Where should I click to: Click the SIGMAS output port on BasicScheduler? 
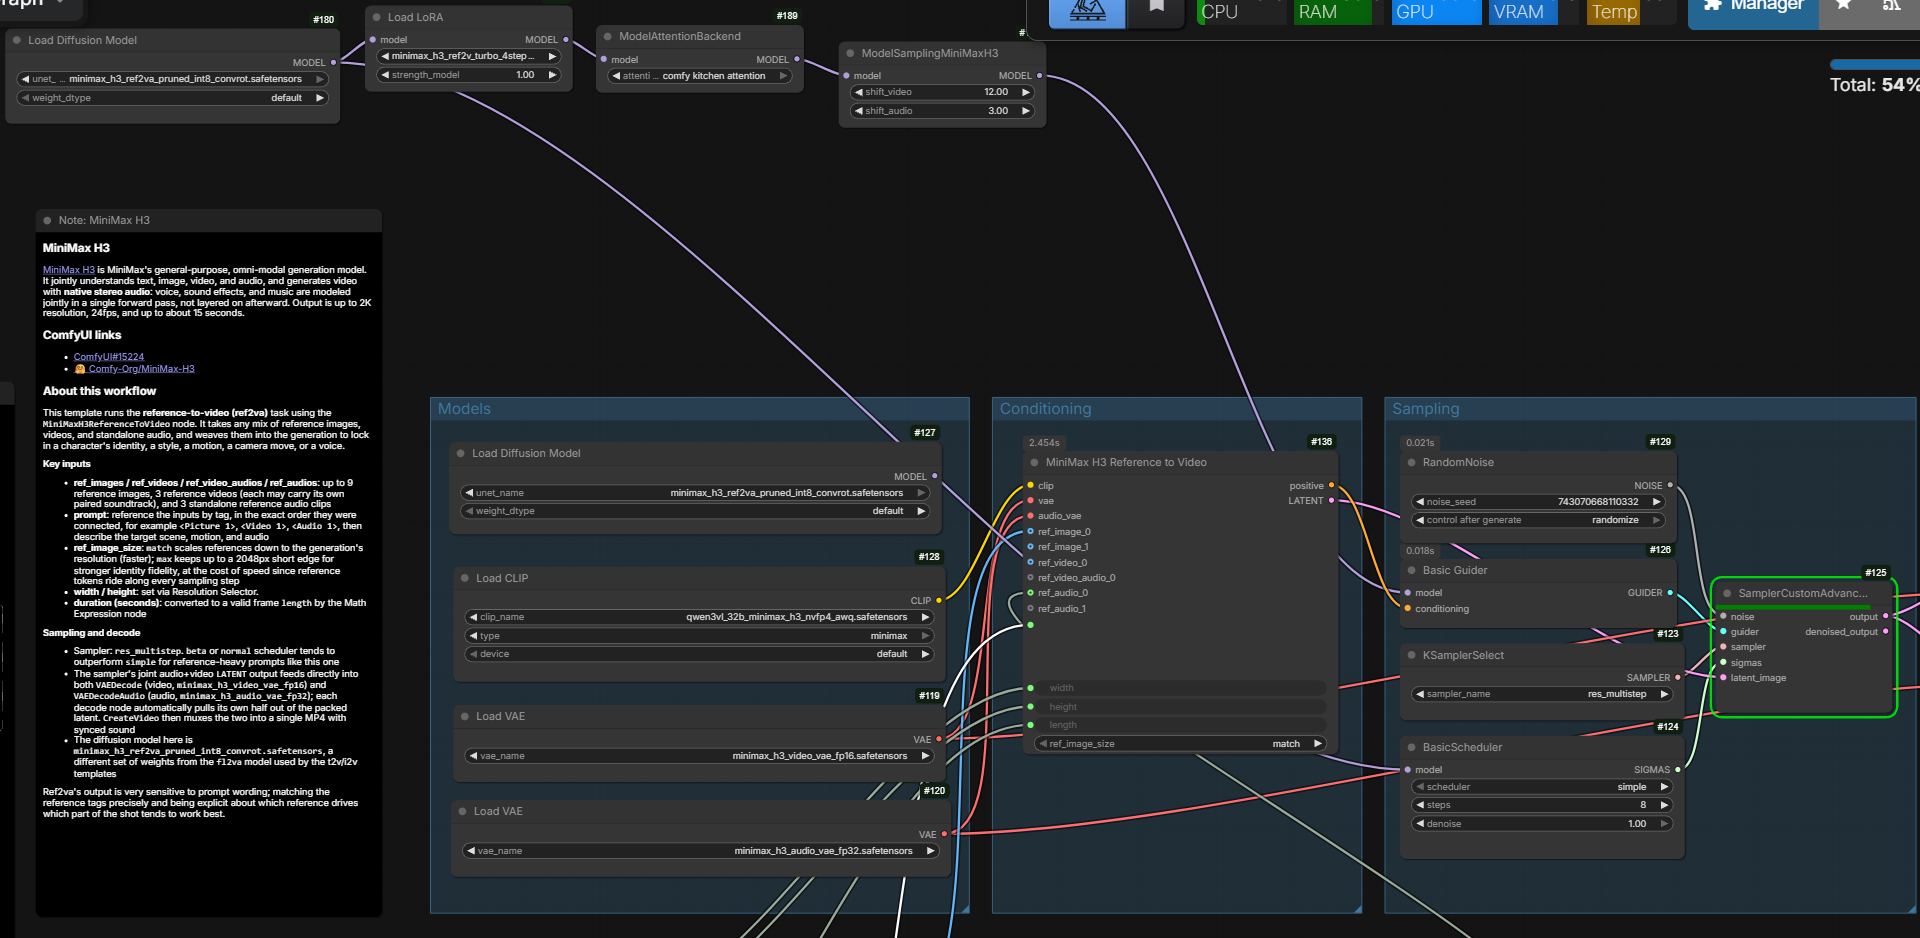(x=1677, y=770)
